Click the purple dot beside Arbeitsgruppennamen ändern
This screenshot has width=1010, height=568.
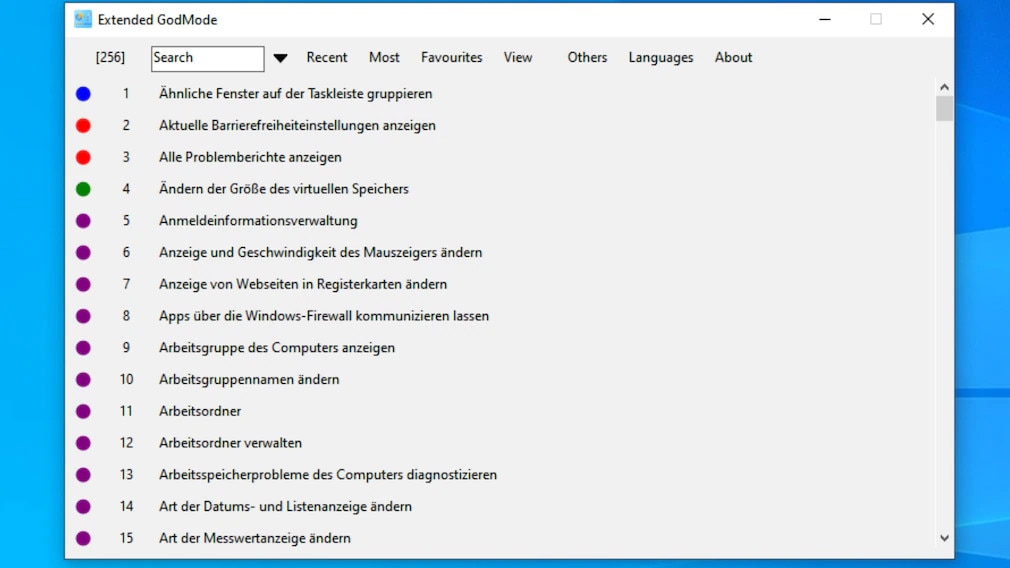[x=83, y=379]
